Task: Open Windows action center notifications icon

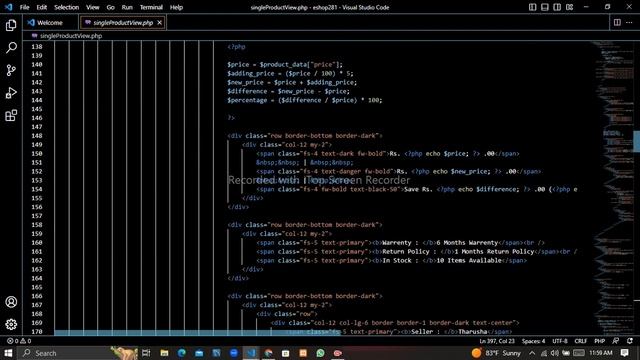Action: coord(624,353)
